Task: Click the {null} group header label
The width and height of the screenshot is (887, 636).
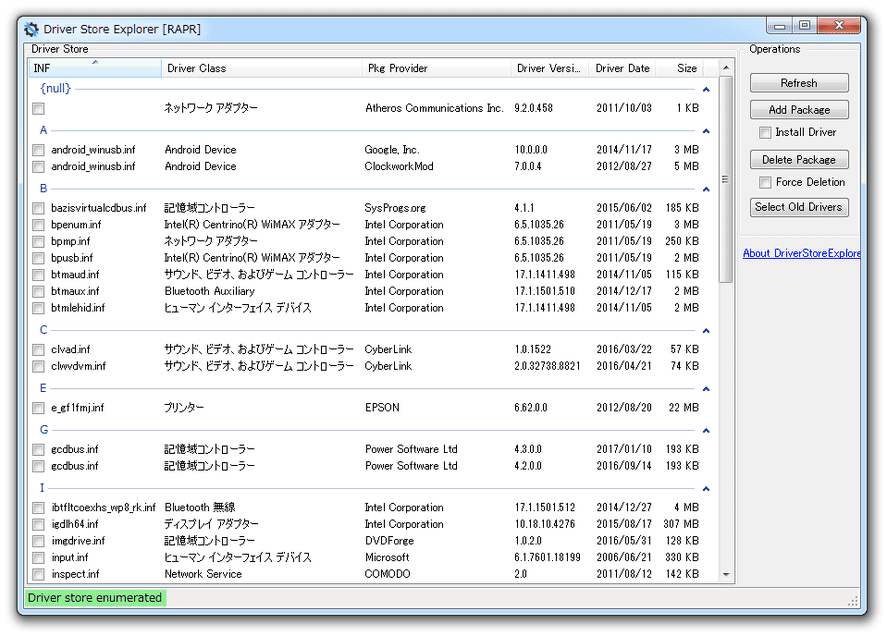Action: (x=55, y=89)
